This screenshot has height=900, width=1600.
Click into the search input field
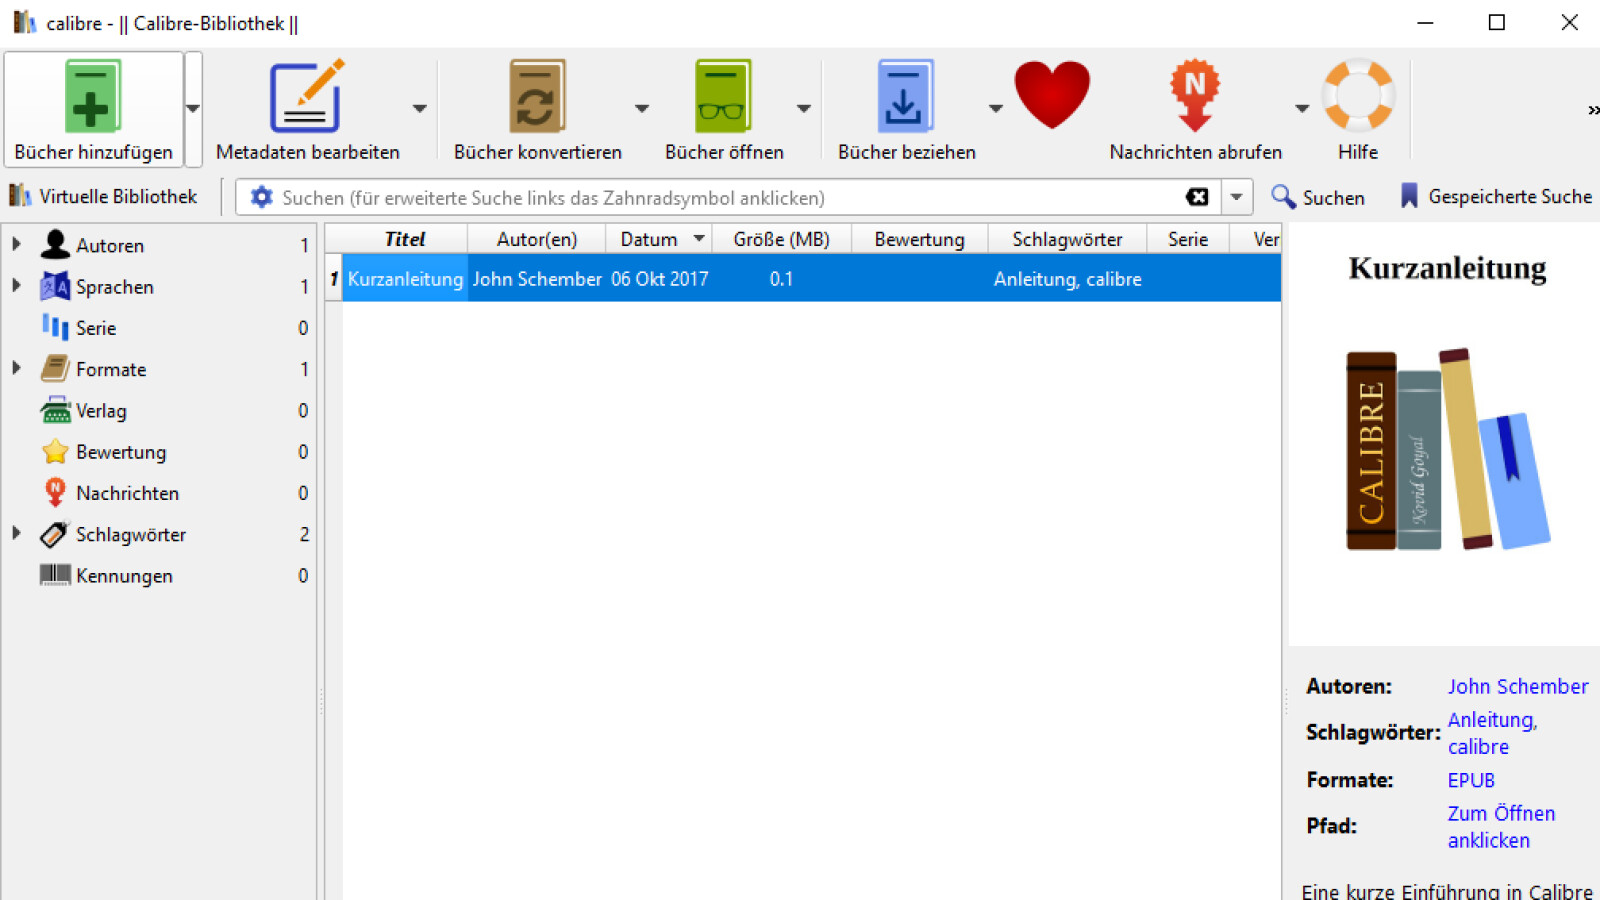[727, 197]
